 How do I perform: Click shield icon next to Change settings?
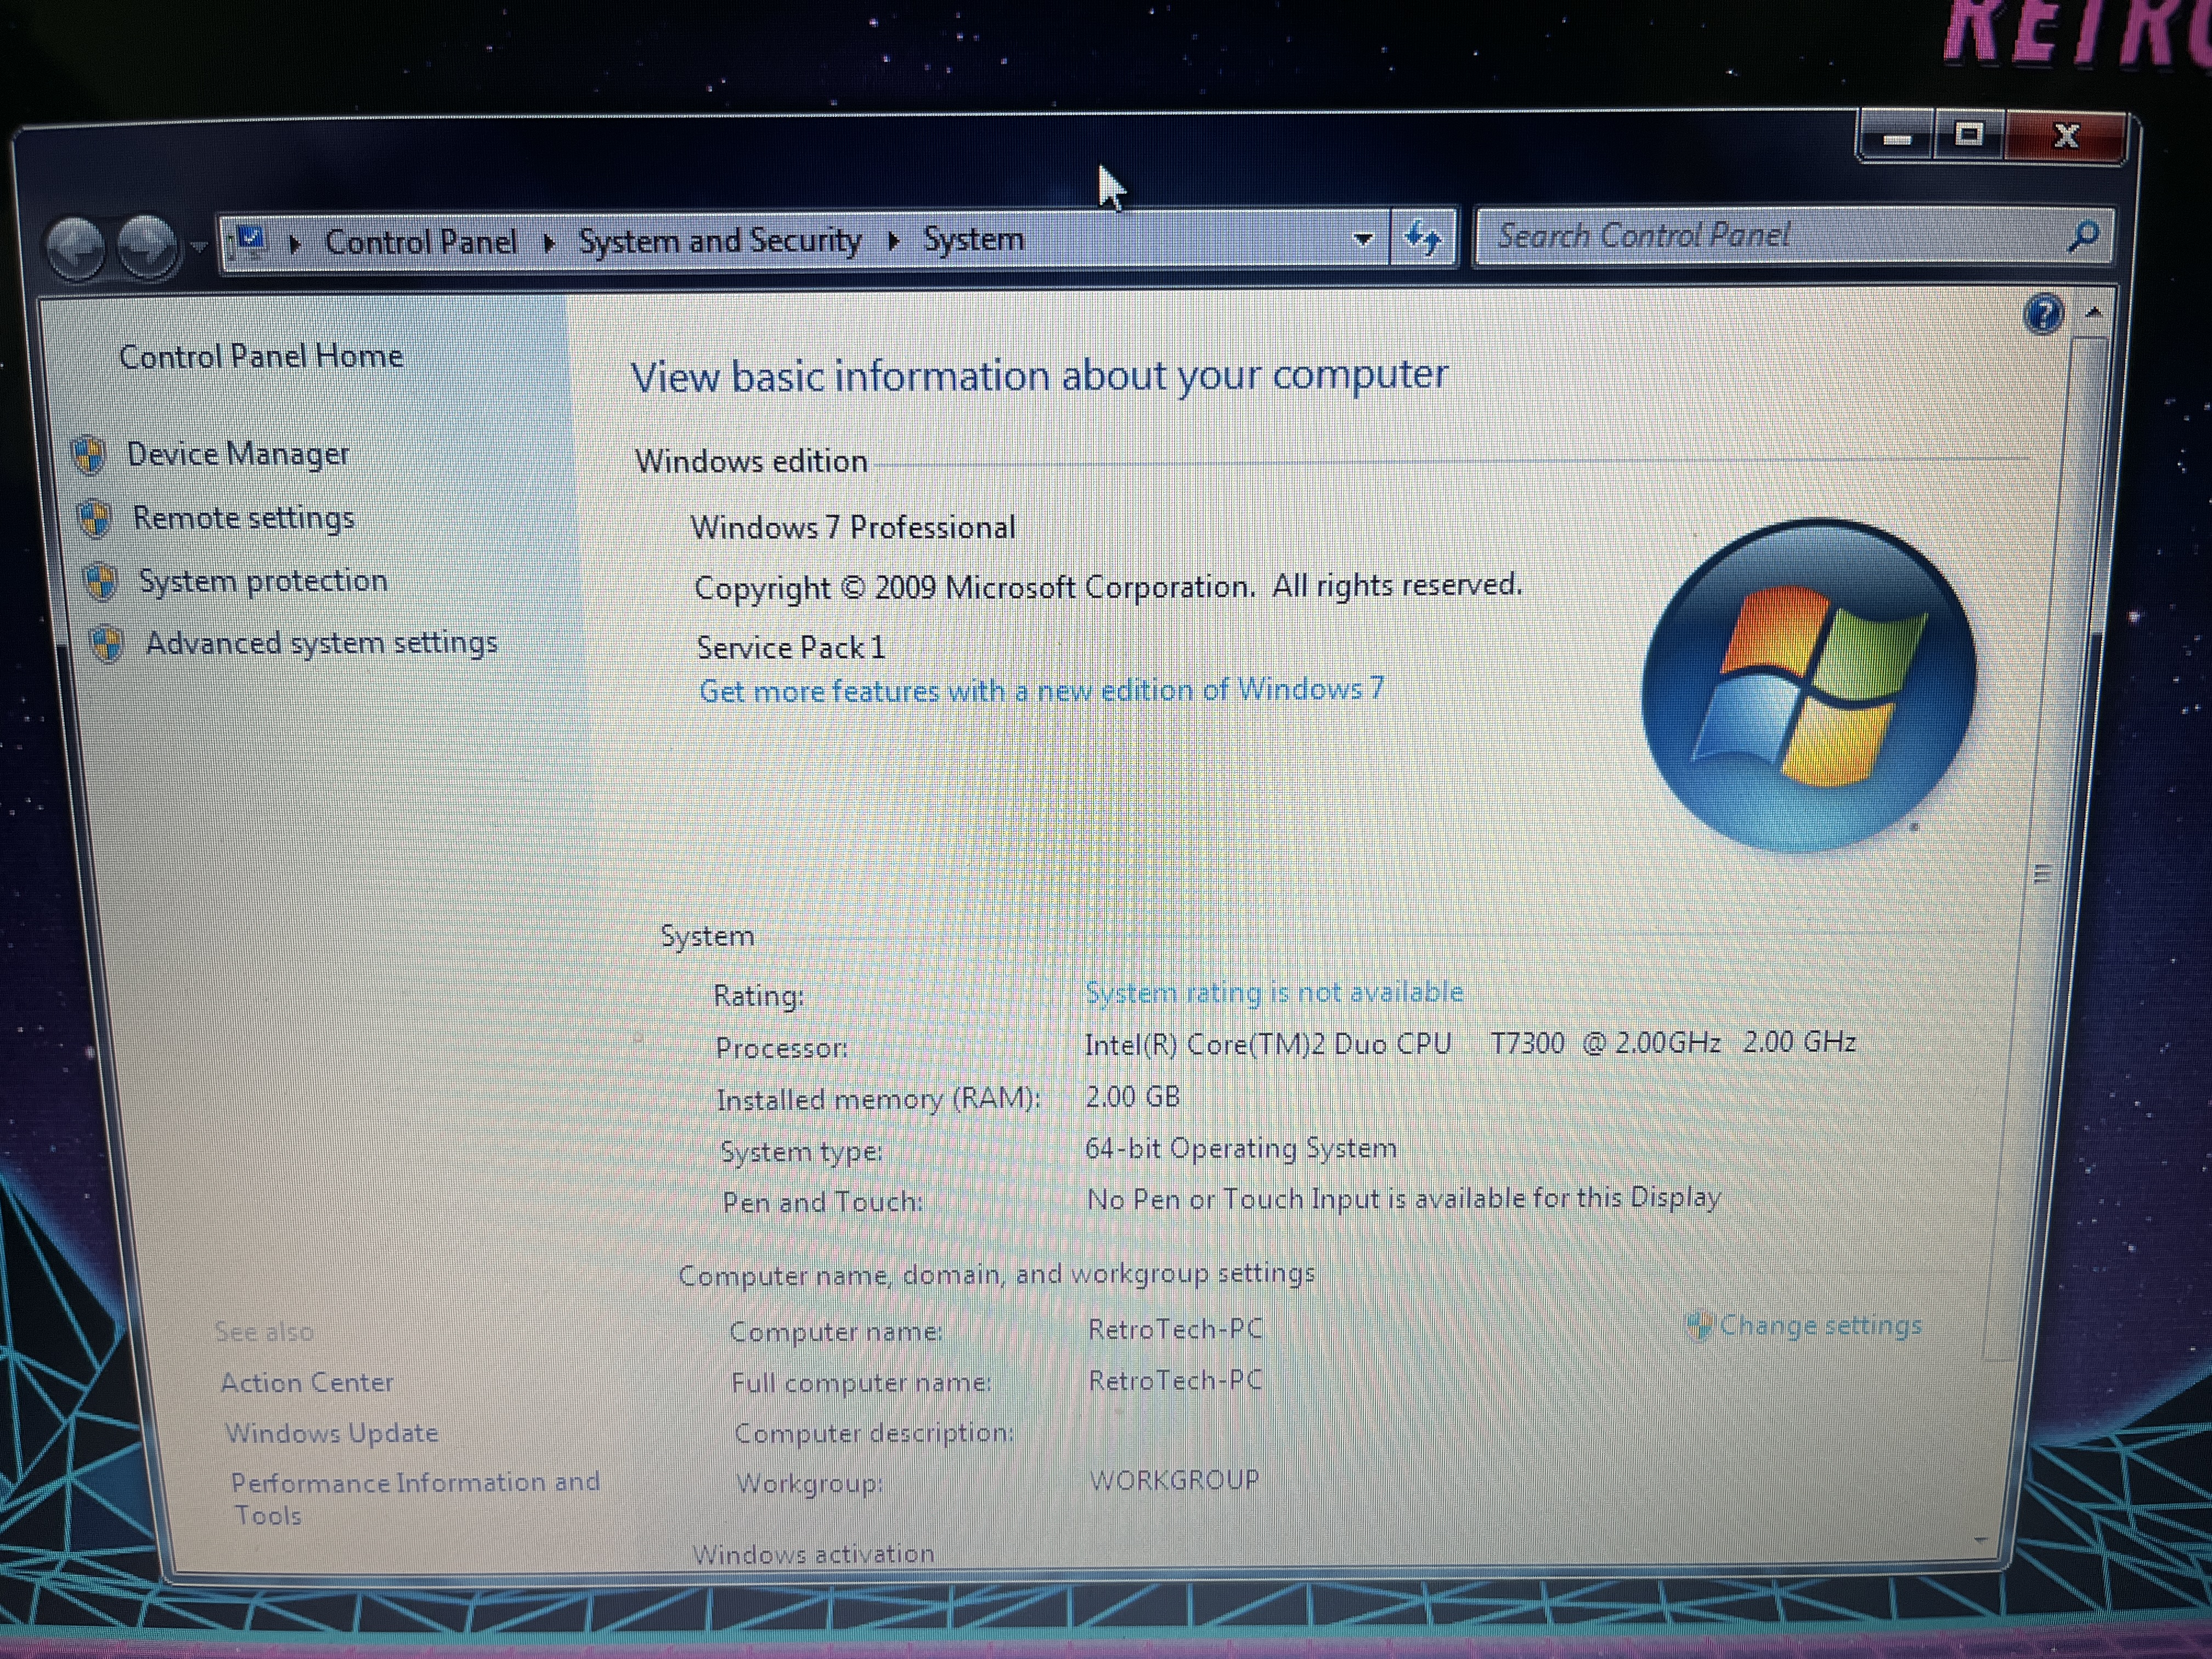click(1699, 1326)
